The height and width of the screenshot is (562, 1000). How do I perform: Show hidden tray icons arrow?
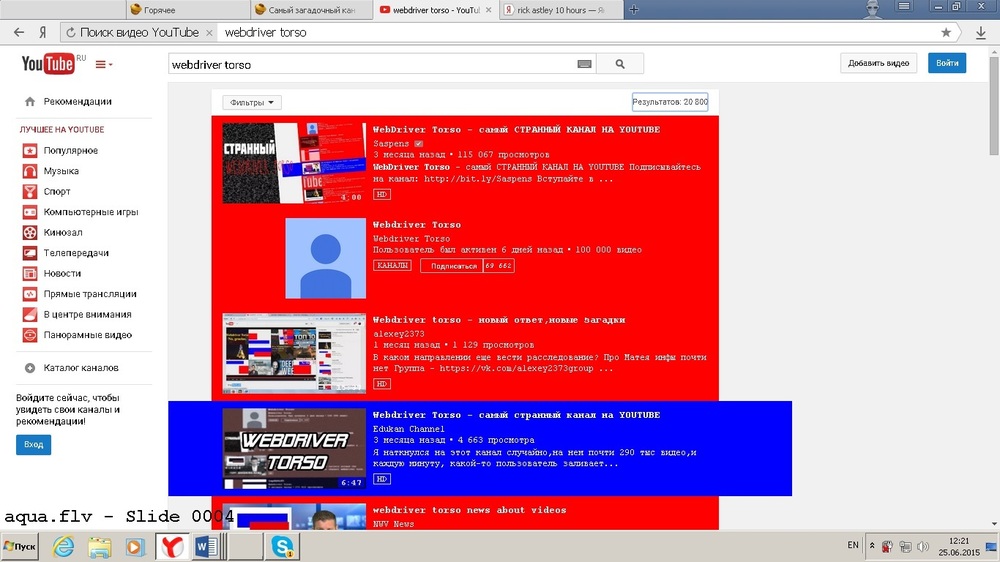[872, 546]
